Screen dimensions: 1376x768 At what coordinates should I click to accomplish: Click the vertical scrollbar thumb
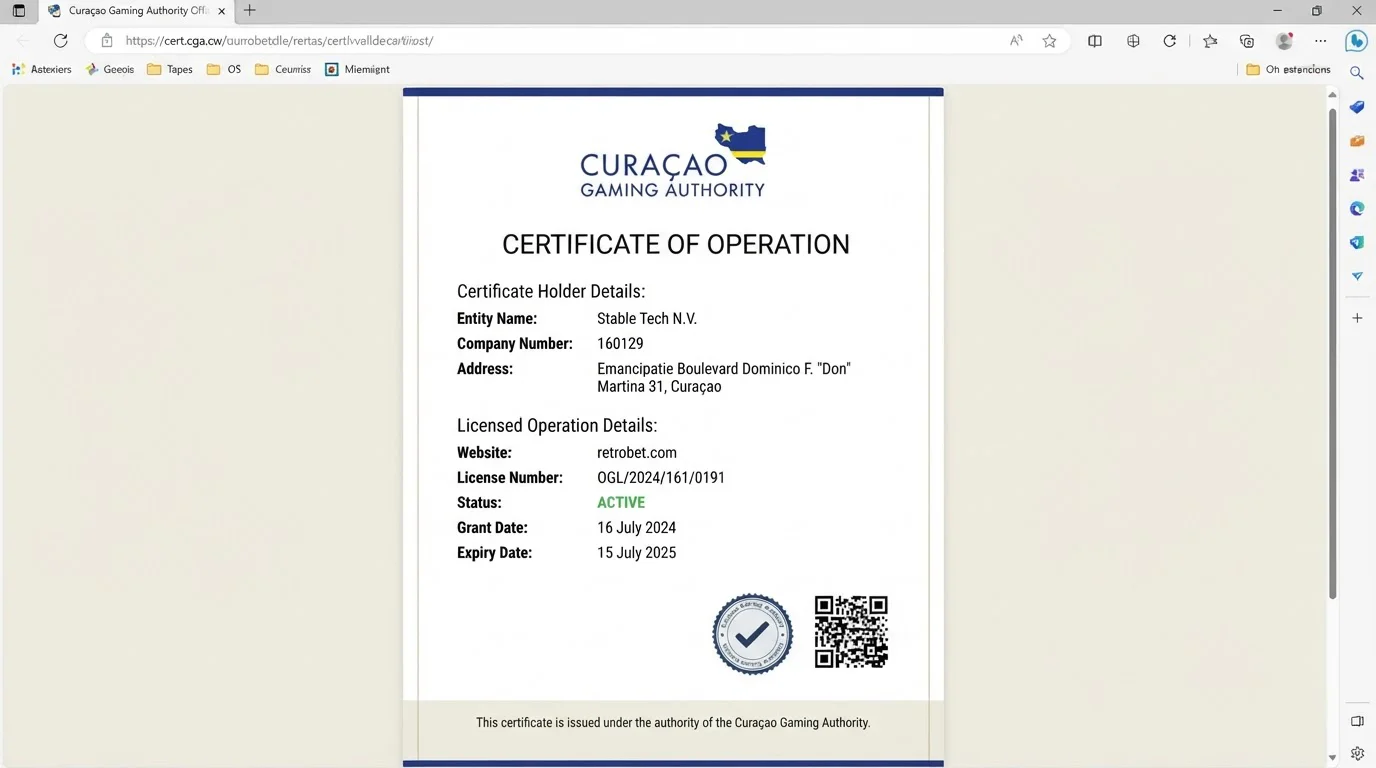pos(1332,354)
